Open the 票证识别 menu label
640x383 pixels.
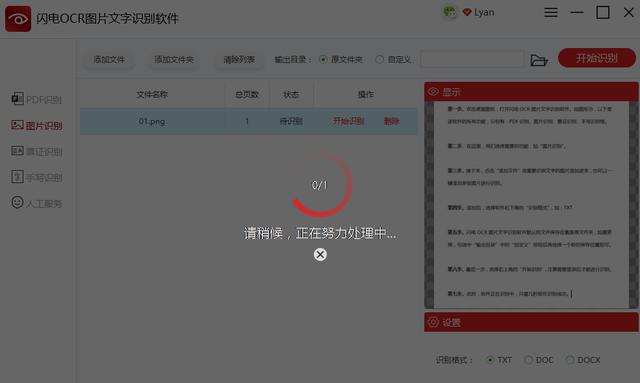tap(44, 152)
